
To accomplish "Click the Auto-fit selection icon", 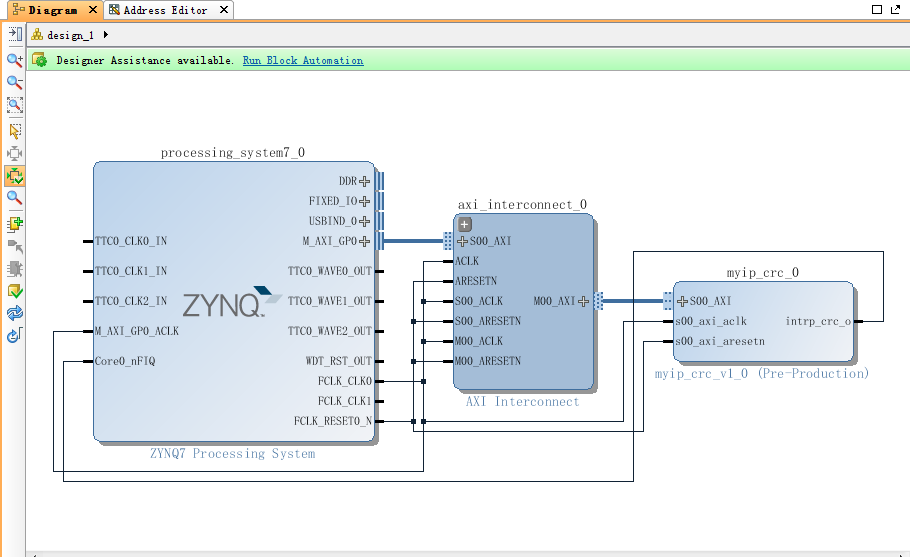I will point(15,153).
